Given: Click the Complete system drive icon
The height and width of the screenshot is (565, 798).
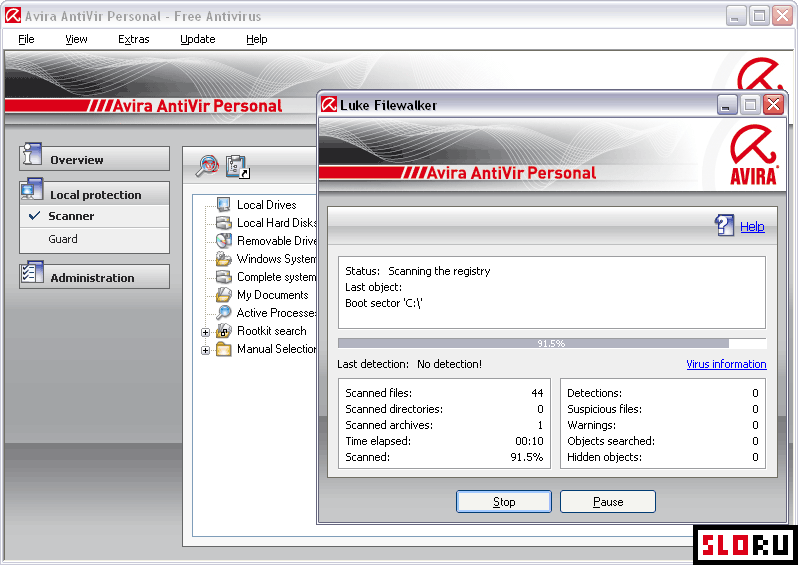Looking at the screenshot, I should point(223,276).
